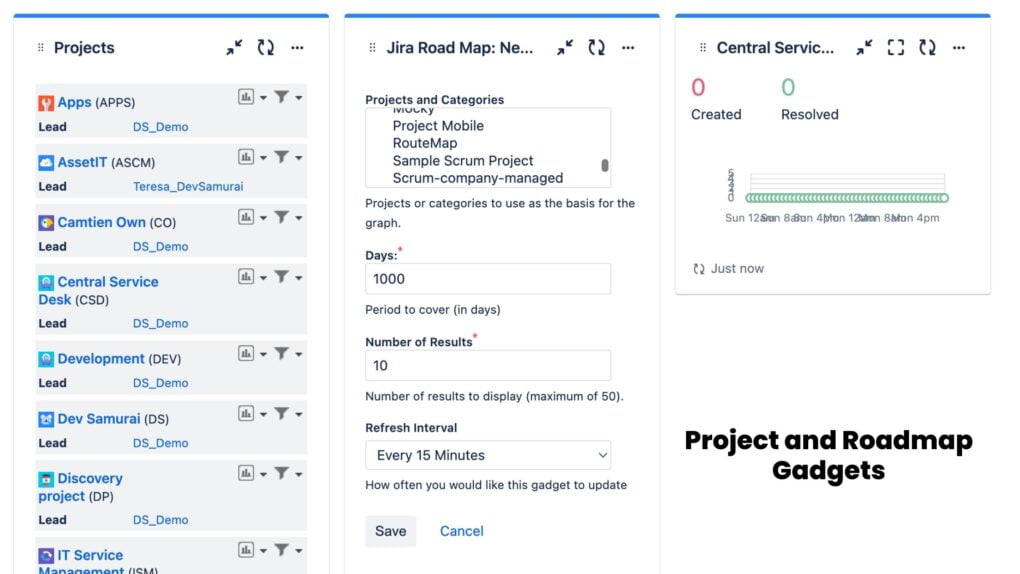
Task: Expand filter dropdown arrow for Development
Action: (x=299, y=354)
